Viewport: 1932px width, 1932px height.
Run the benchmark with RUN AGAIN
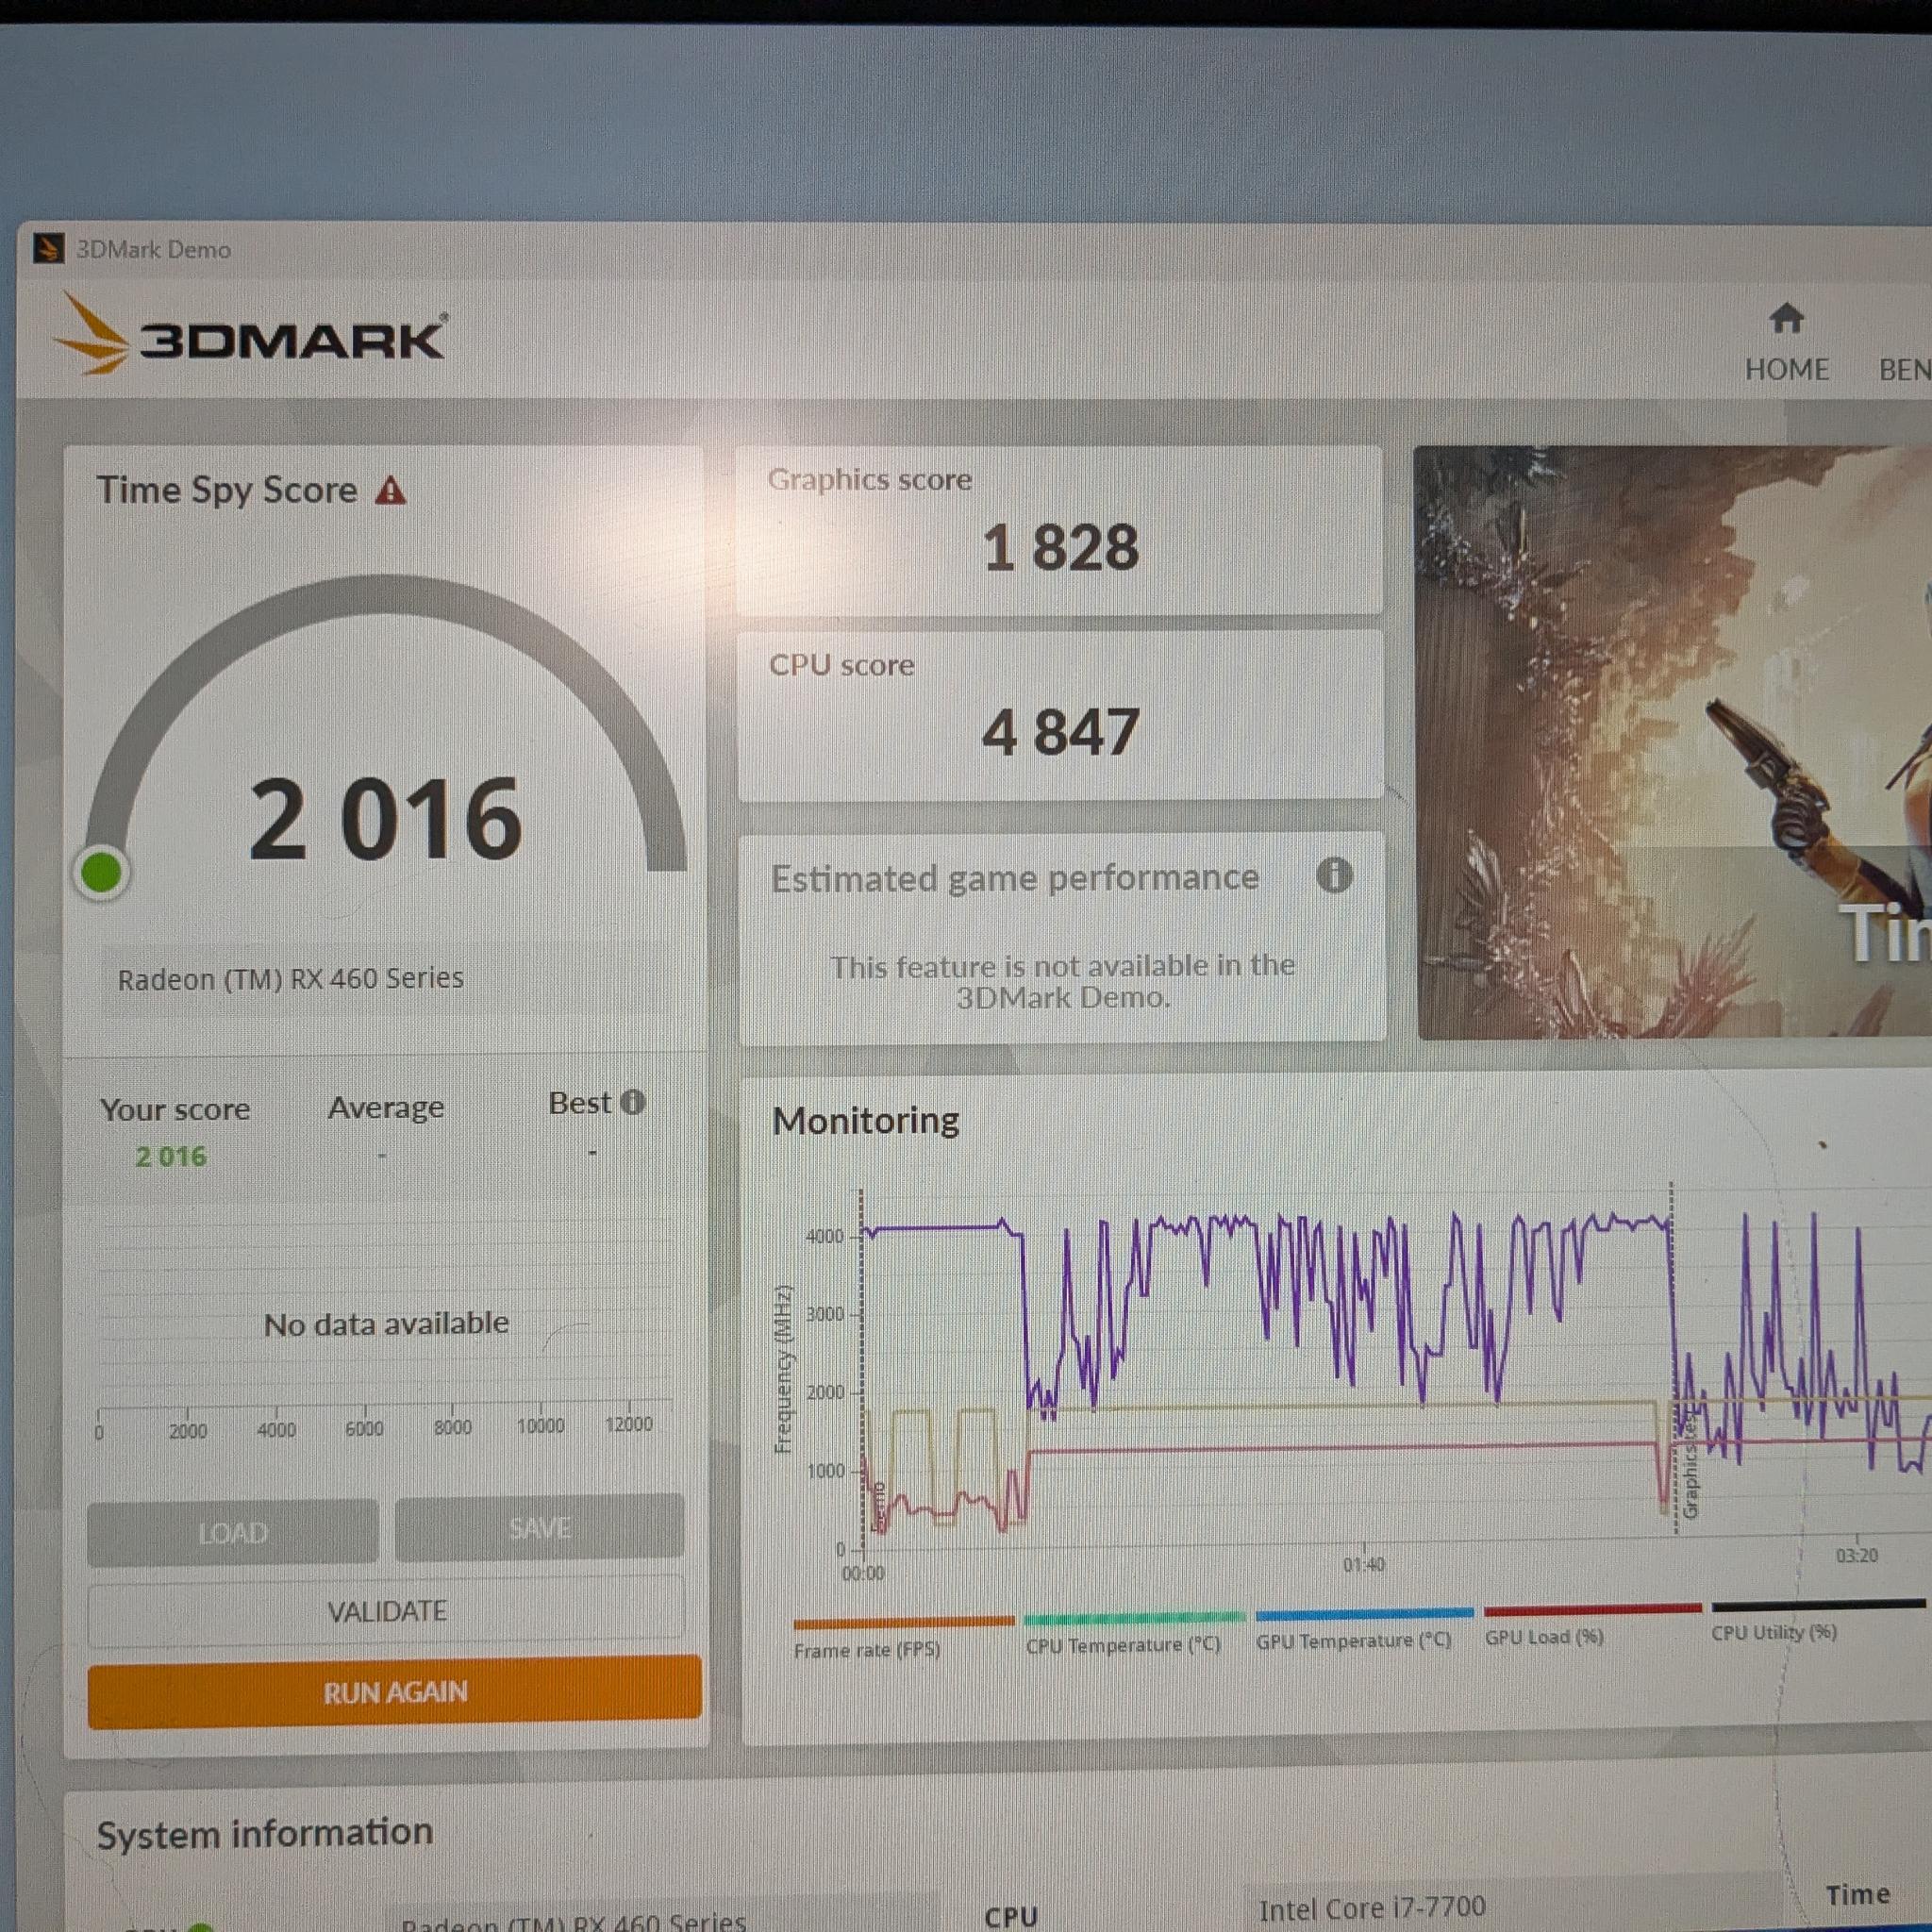point(395,1692)
